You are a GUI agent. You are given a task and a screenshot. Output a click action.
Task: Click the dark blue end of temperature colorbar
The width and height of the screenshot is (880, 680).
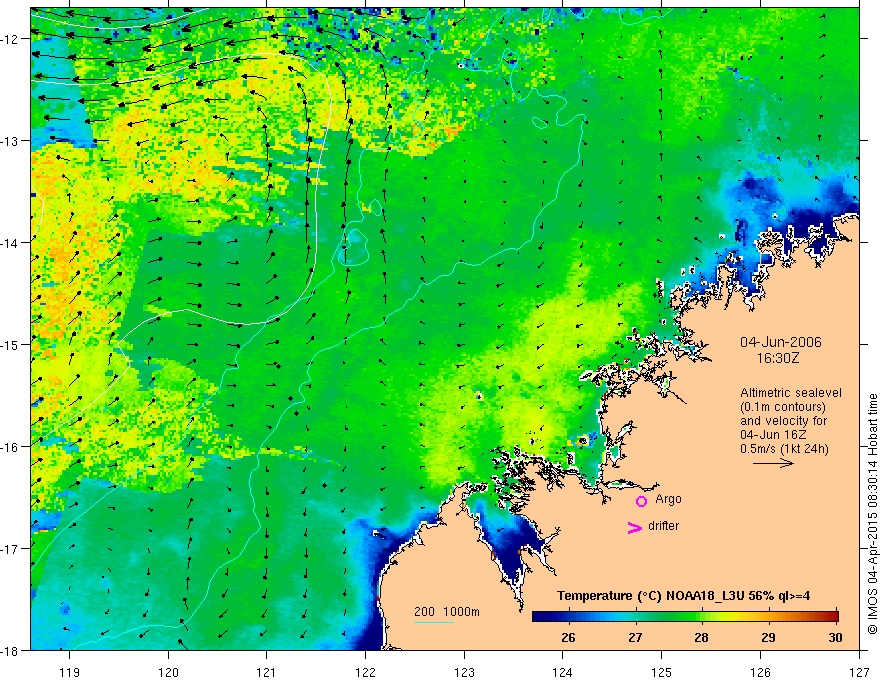540,617
